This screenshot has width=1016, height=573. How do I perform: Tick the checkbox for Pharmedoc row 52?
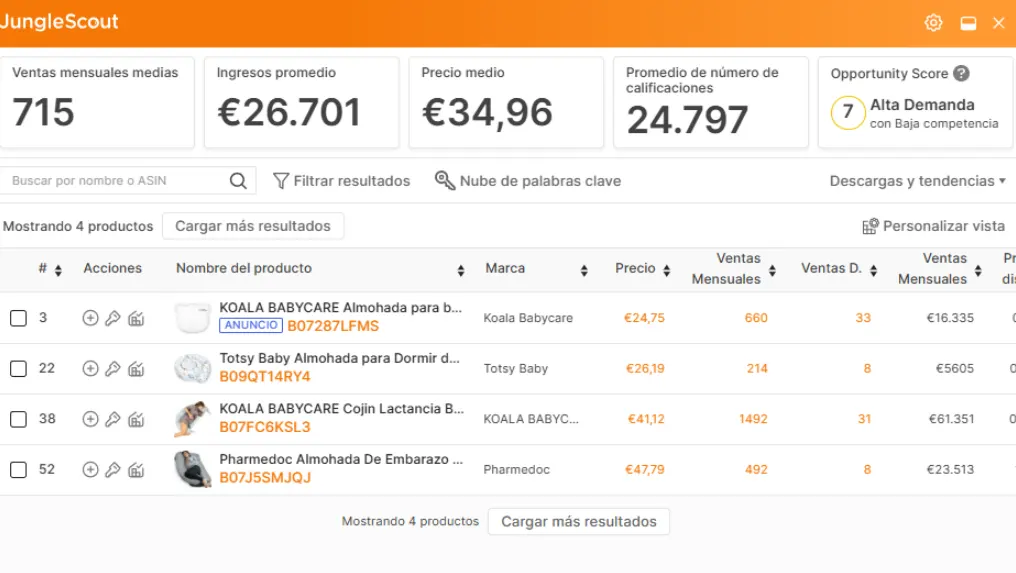[18, 469]
